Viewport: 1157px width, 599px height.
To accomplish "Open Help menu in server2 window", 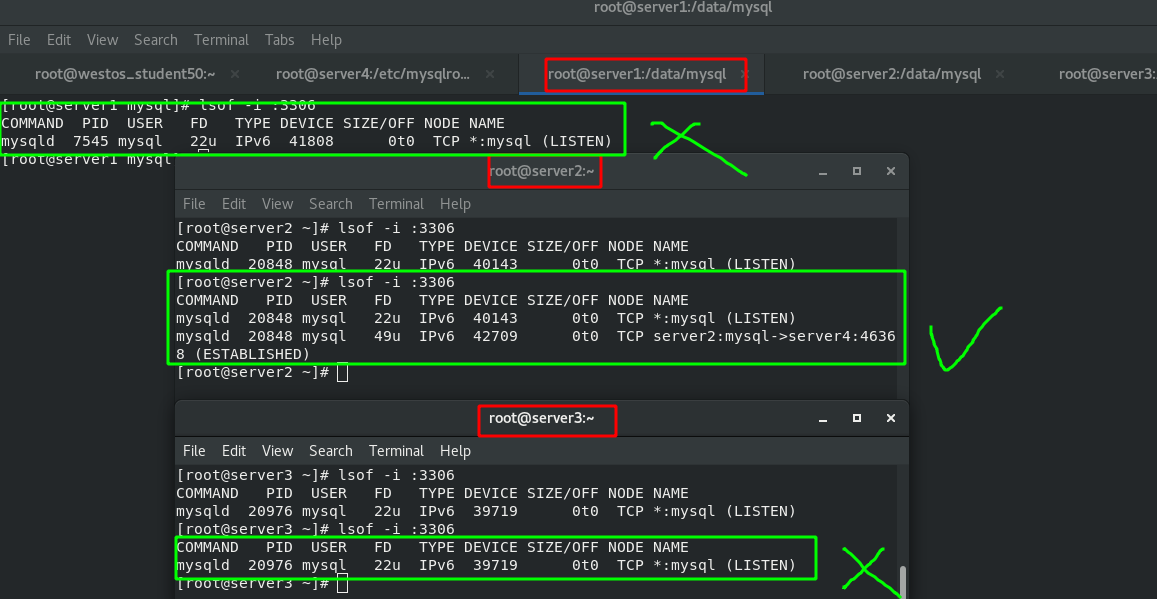I will (455, 204).
